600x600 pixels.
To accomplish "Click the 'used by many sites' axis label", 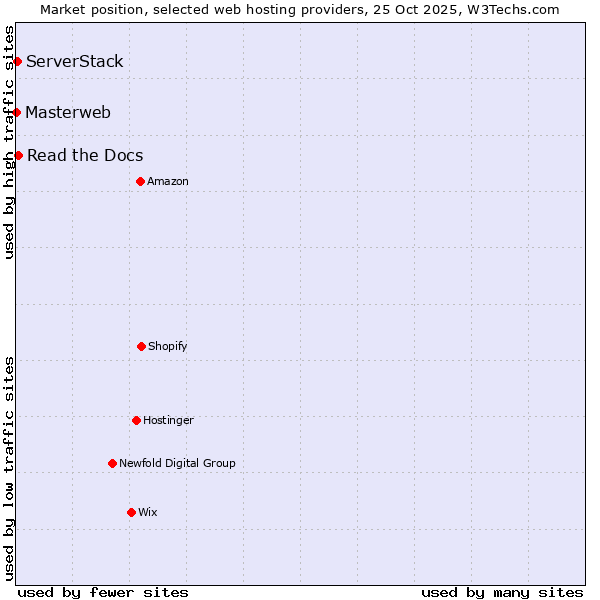I will [502, 592].
